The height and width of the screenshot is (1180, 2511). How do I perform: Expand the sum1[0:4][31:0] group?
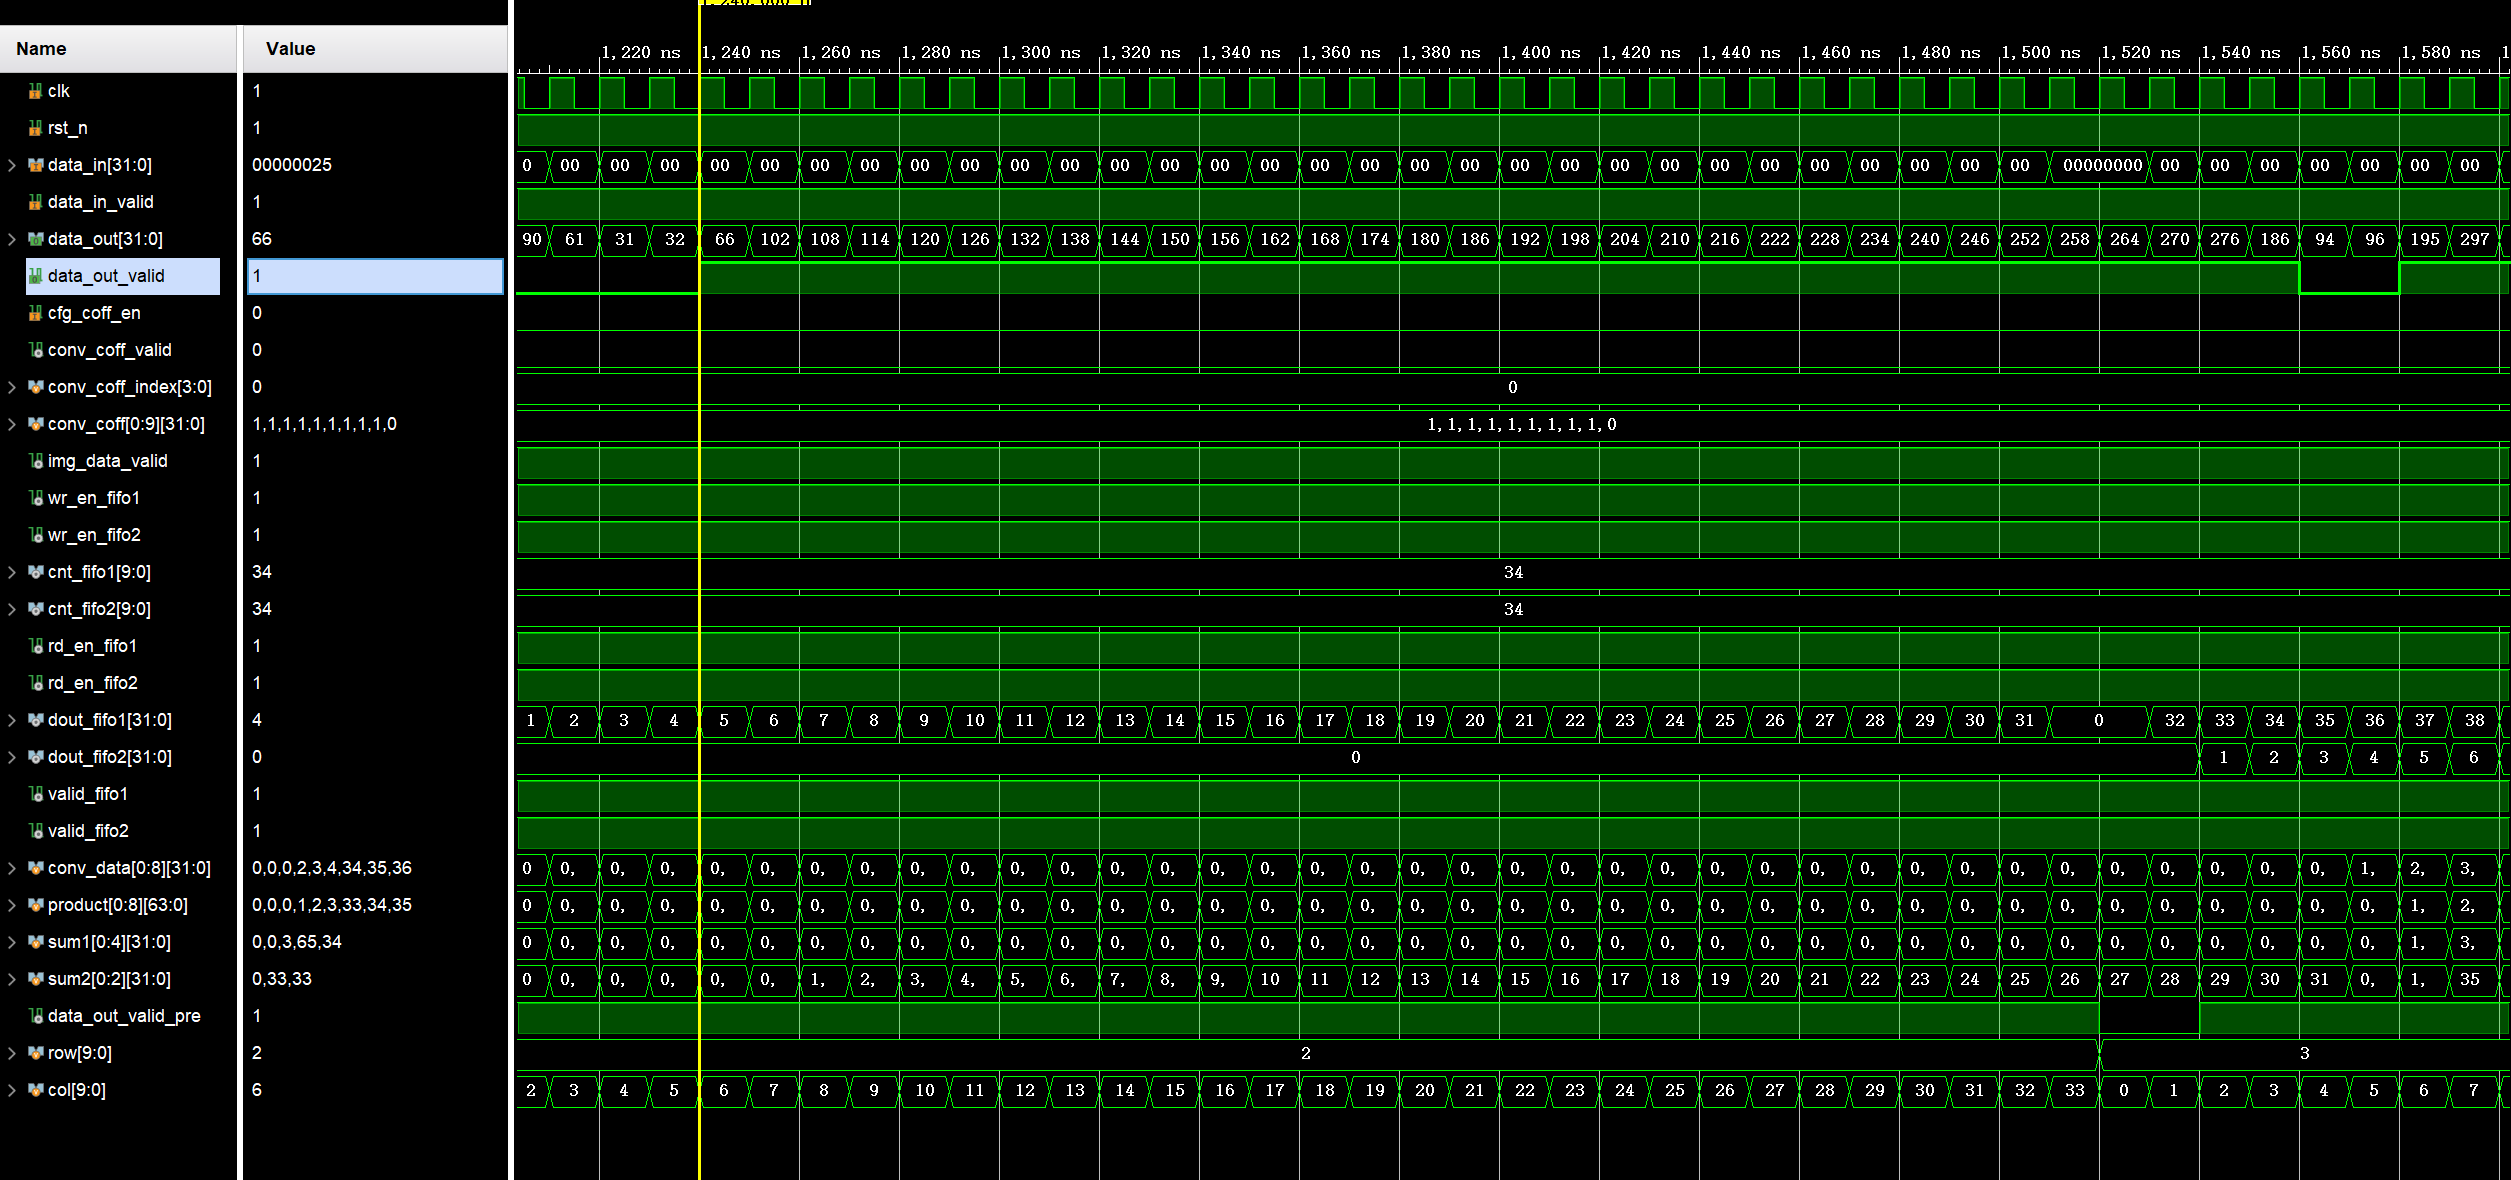coord(10,942)
